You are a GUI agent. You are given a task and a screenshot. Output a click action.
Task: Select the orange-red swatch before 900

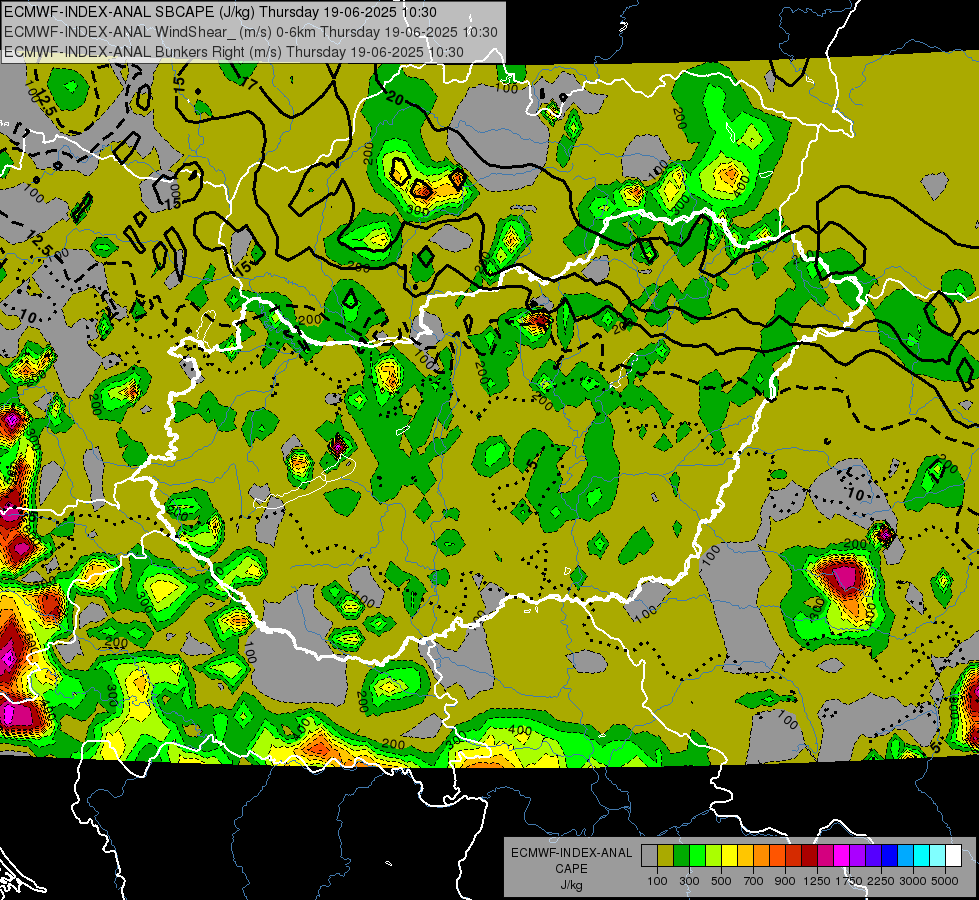(777, 856)
